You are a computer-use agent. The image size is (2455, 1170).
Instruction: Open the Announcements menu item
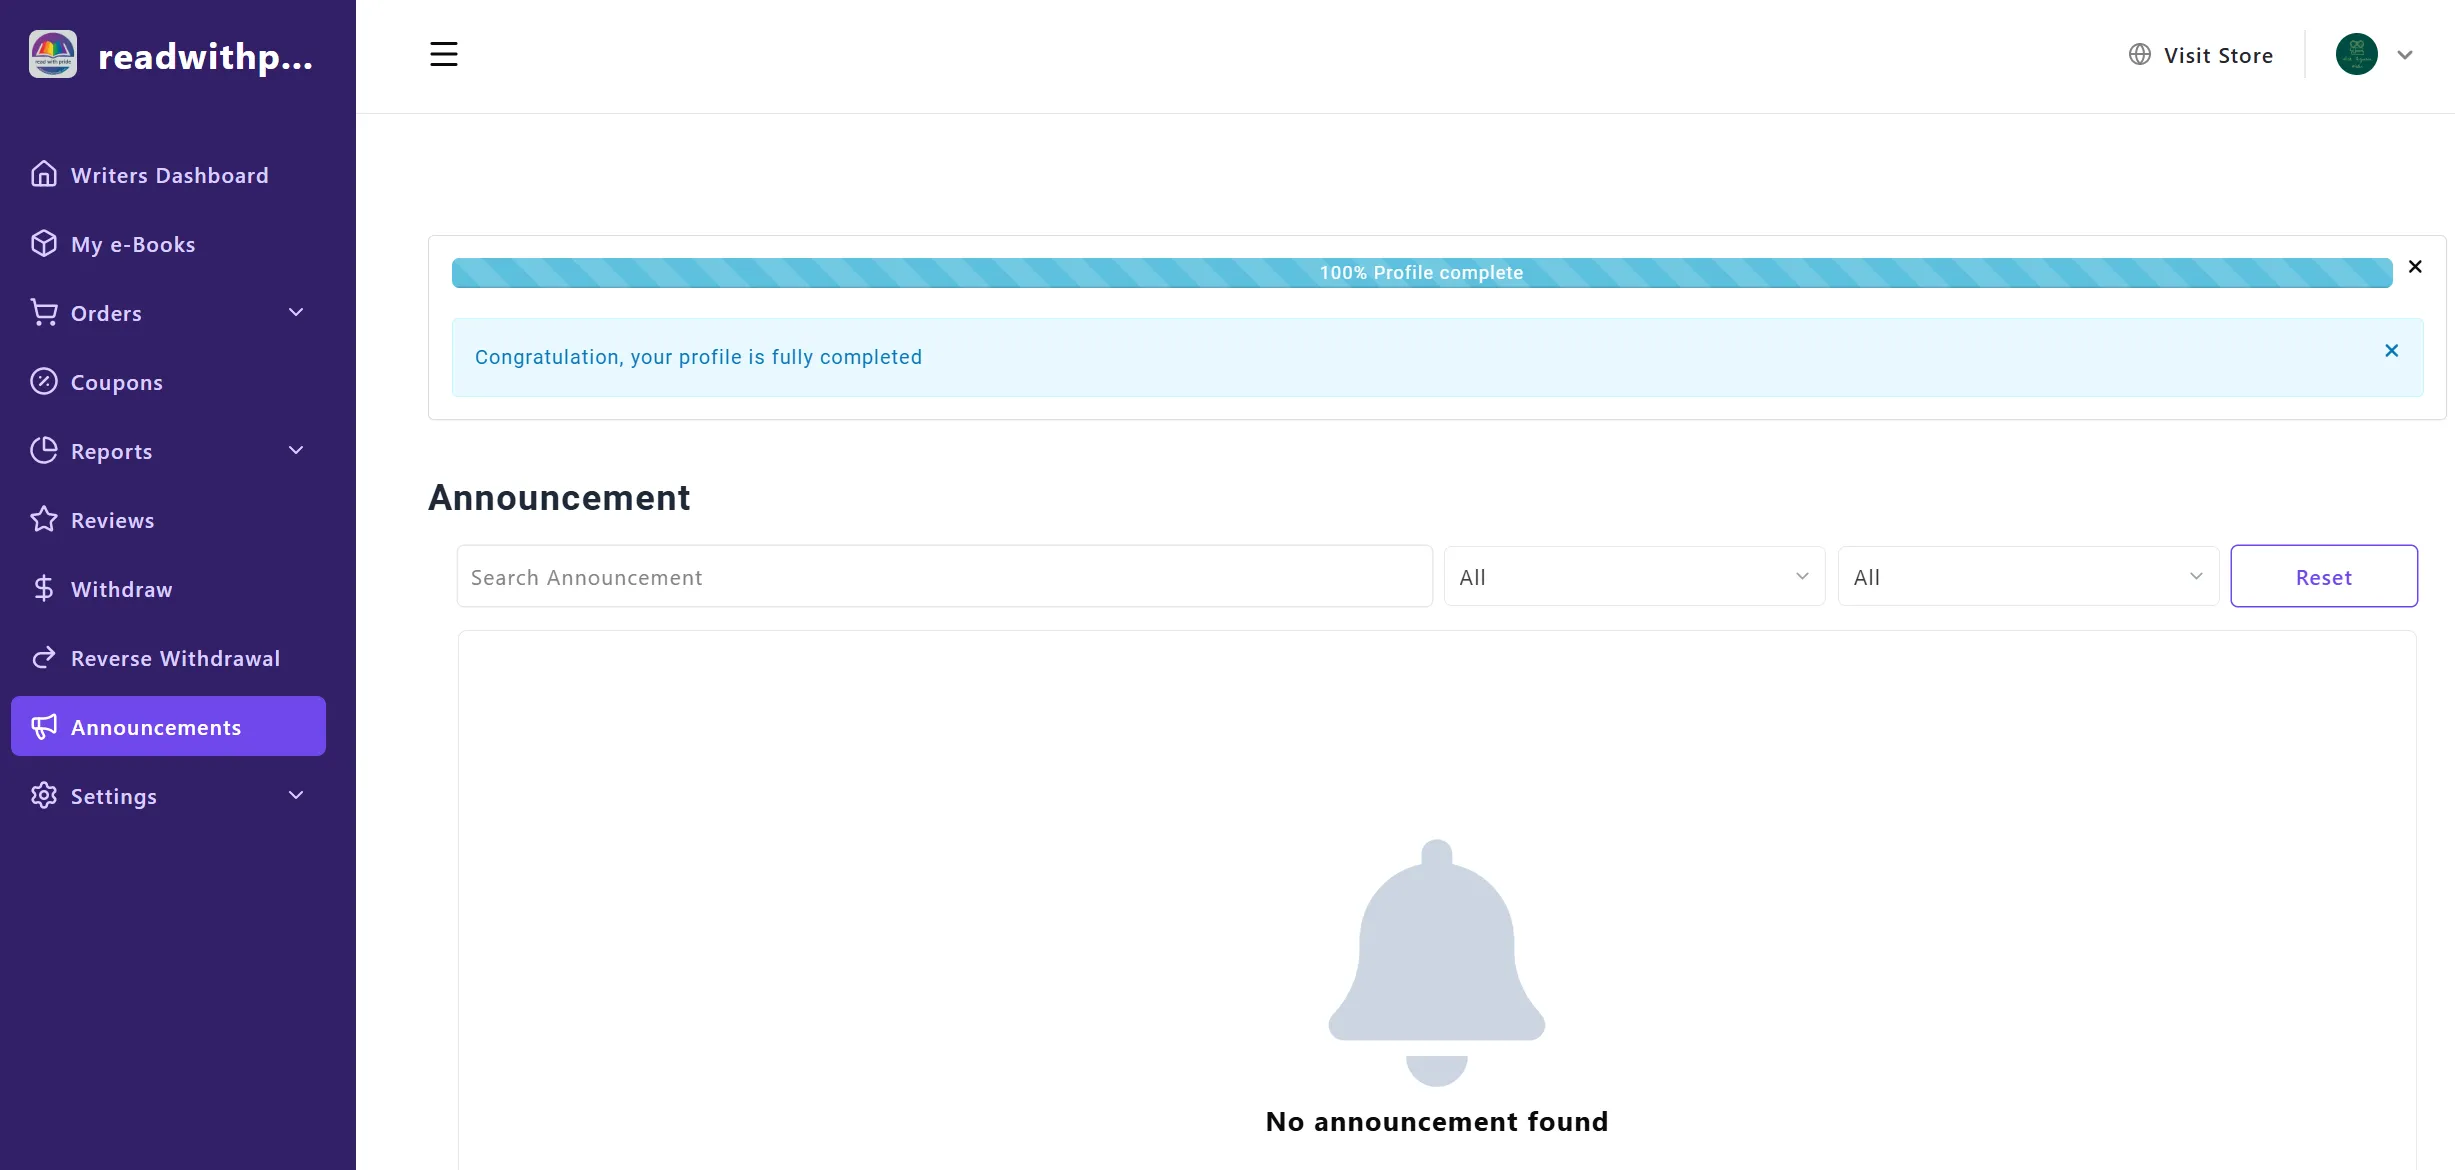(x=168, y=727)
